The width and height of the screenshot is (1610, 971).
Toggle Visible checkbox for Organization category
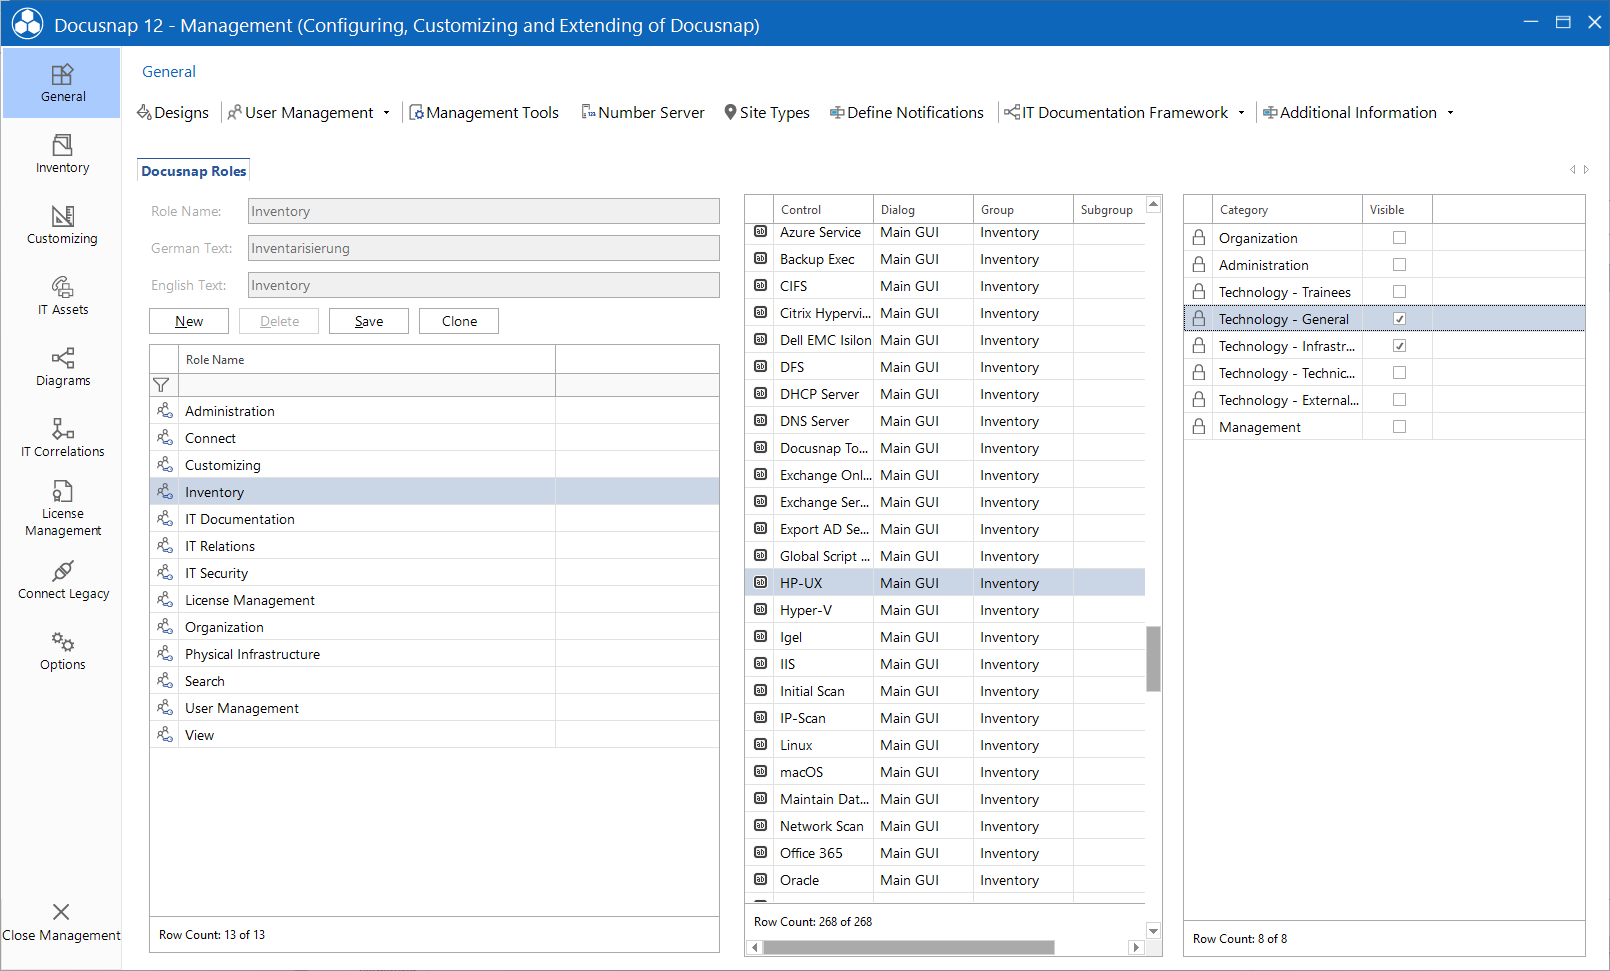(1399, 238)
